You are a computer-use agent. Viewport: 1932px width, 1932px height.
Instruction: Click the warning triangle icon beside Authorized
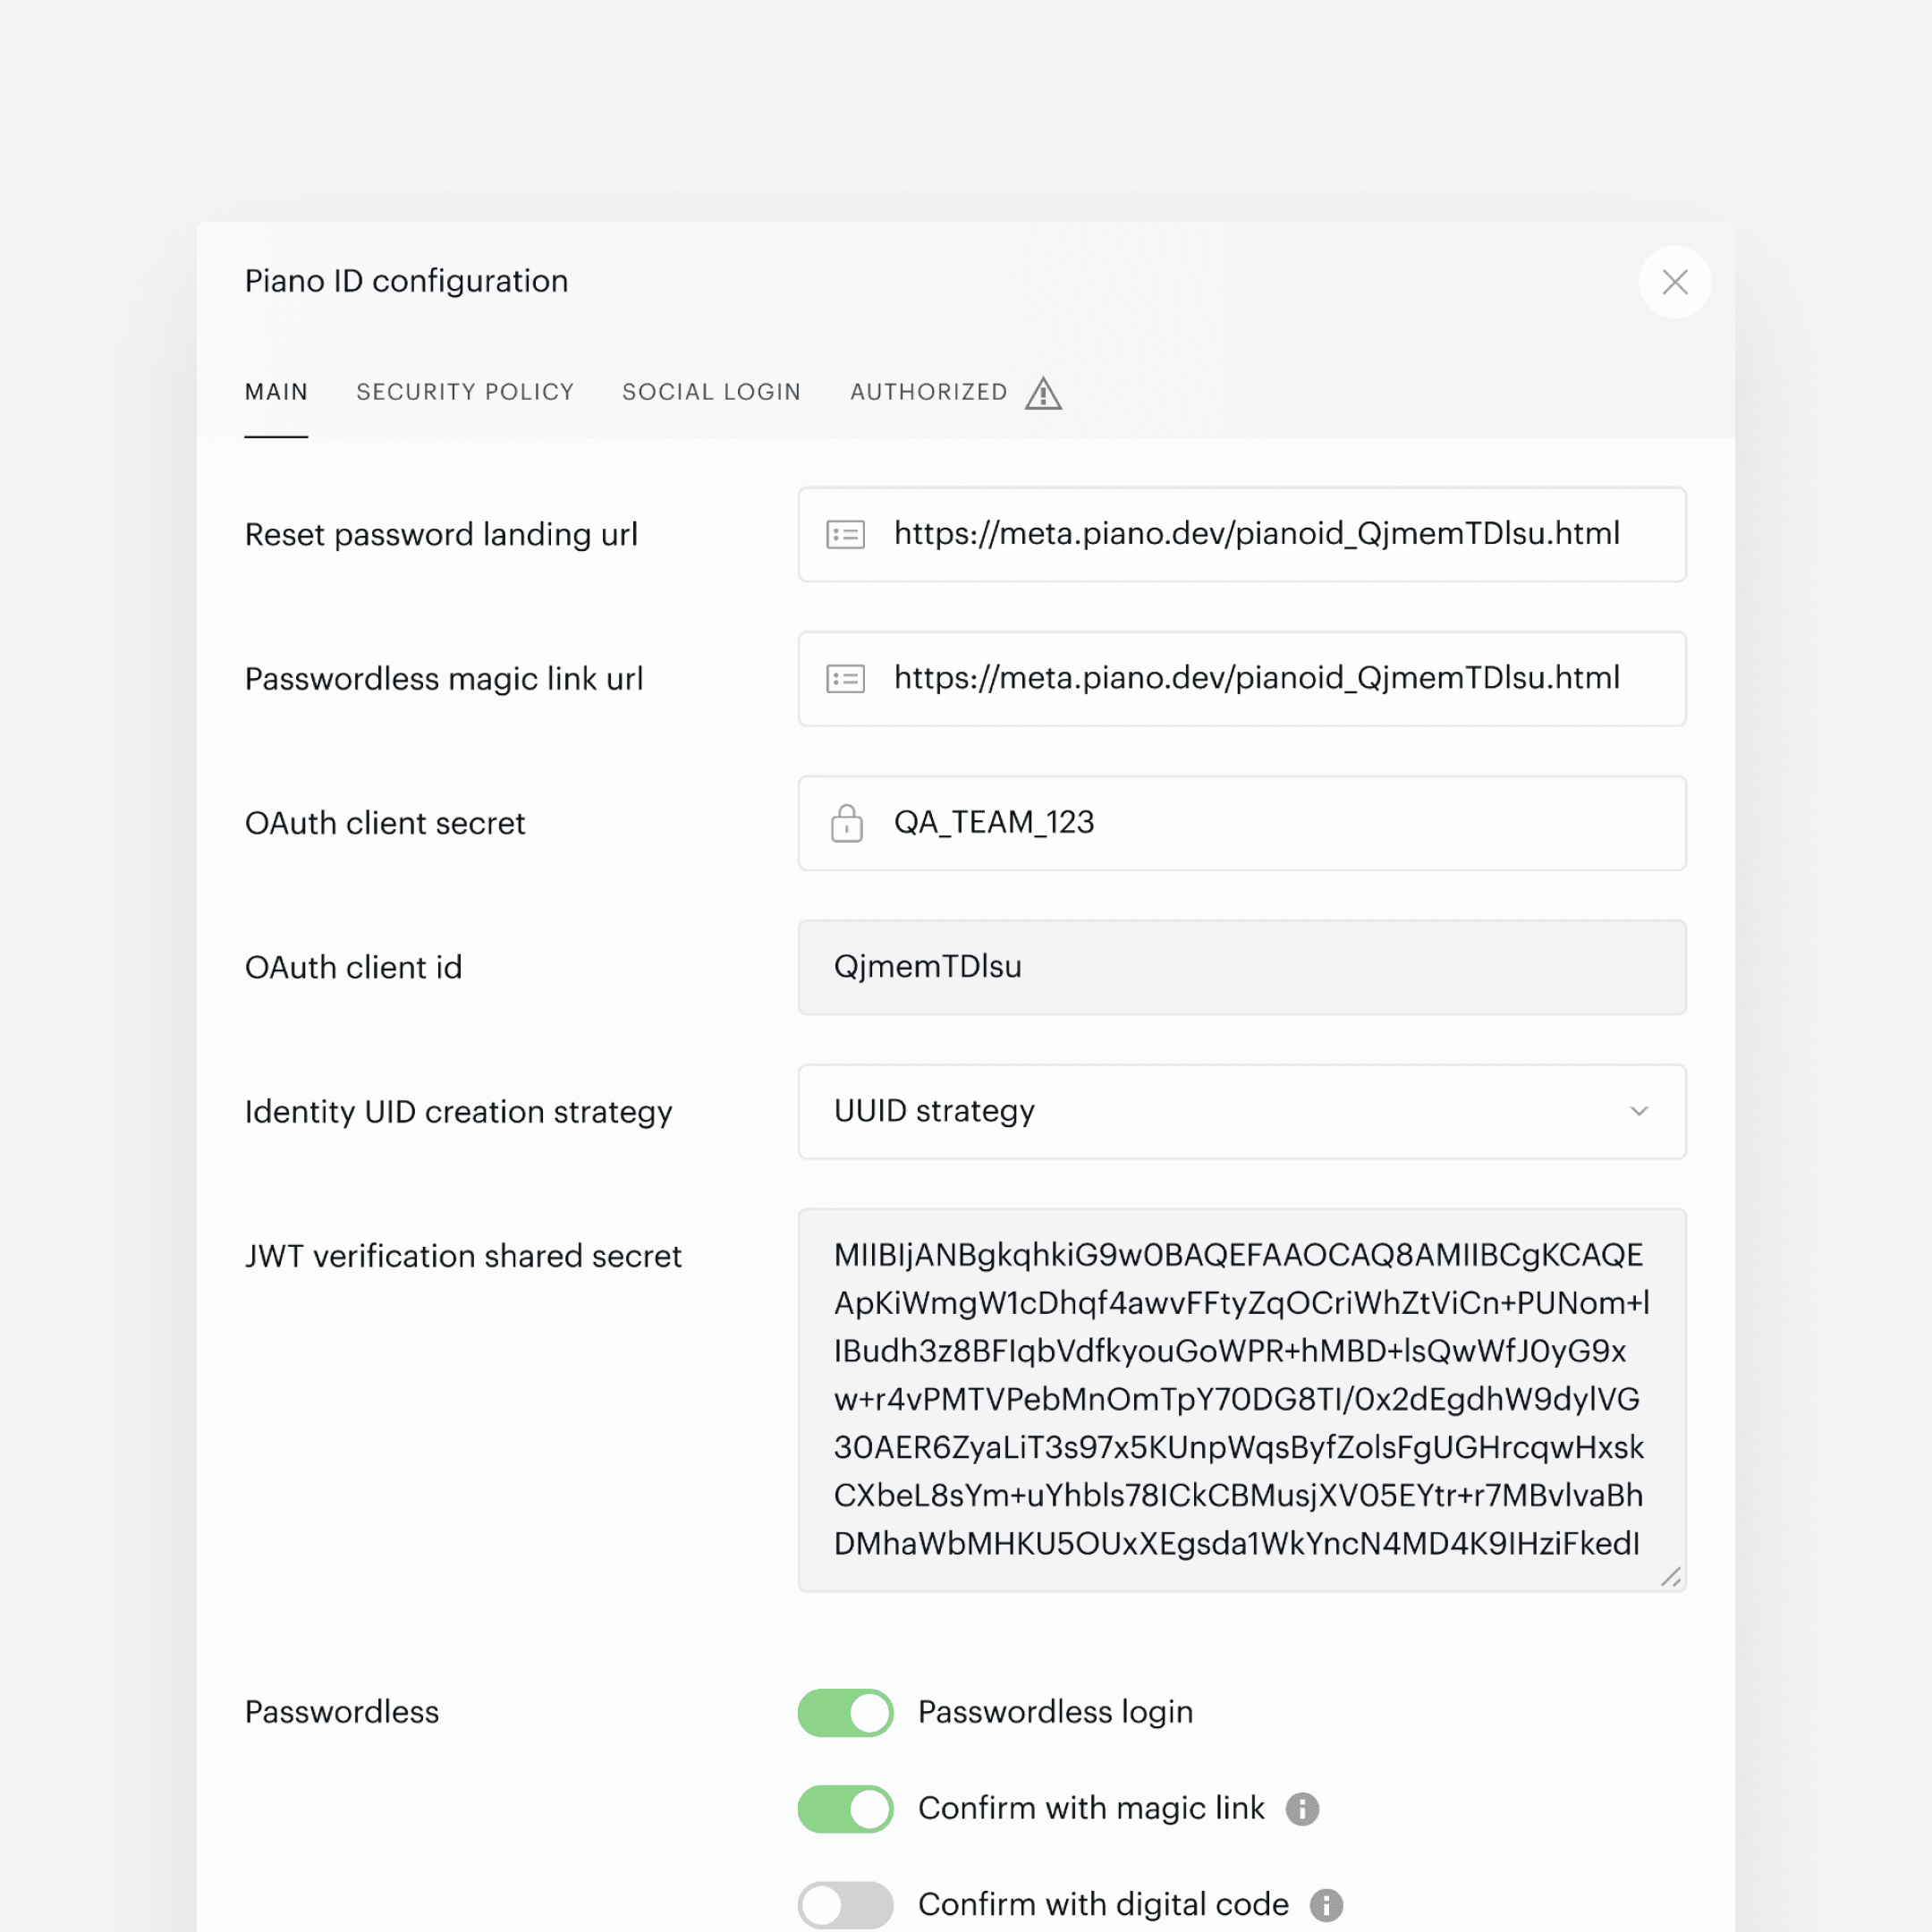tap(1043, 393)
